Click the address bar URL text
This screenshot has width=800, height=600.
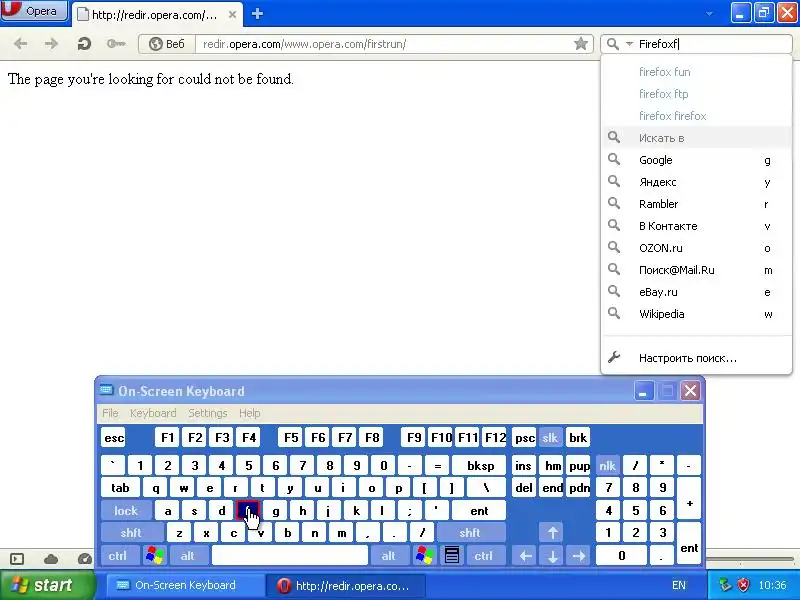(x=305, y=44)
